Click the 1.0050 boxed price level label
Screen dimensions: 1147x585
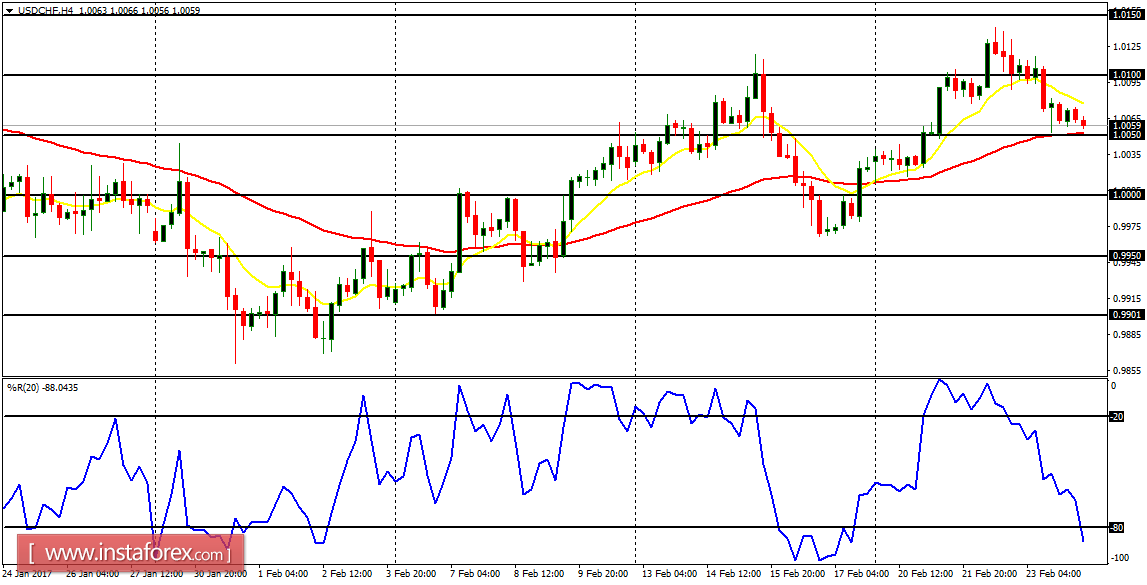tap(1127, 135)
